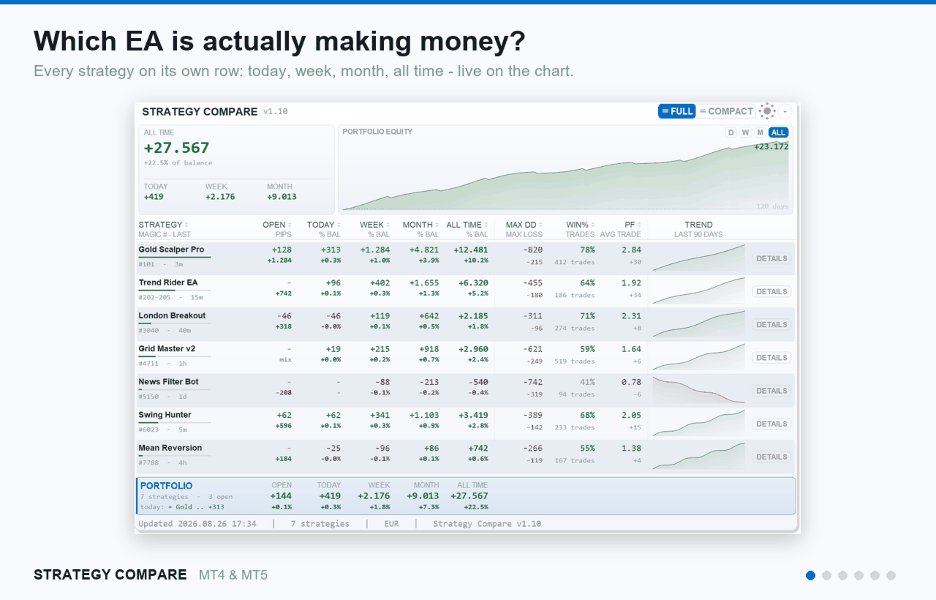This screenshot has width=936, height=600.
Task: Select the News Filter Bot strategy name
Action: pyautogui.click(x=168, y=381)
